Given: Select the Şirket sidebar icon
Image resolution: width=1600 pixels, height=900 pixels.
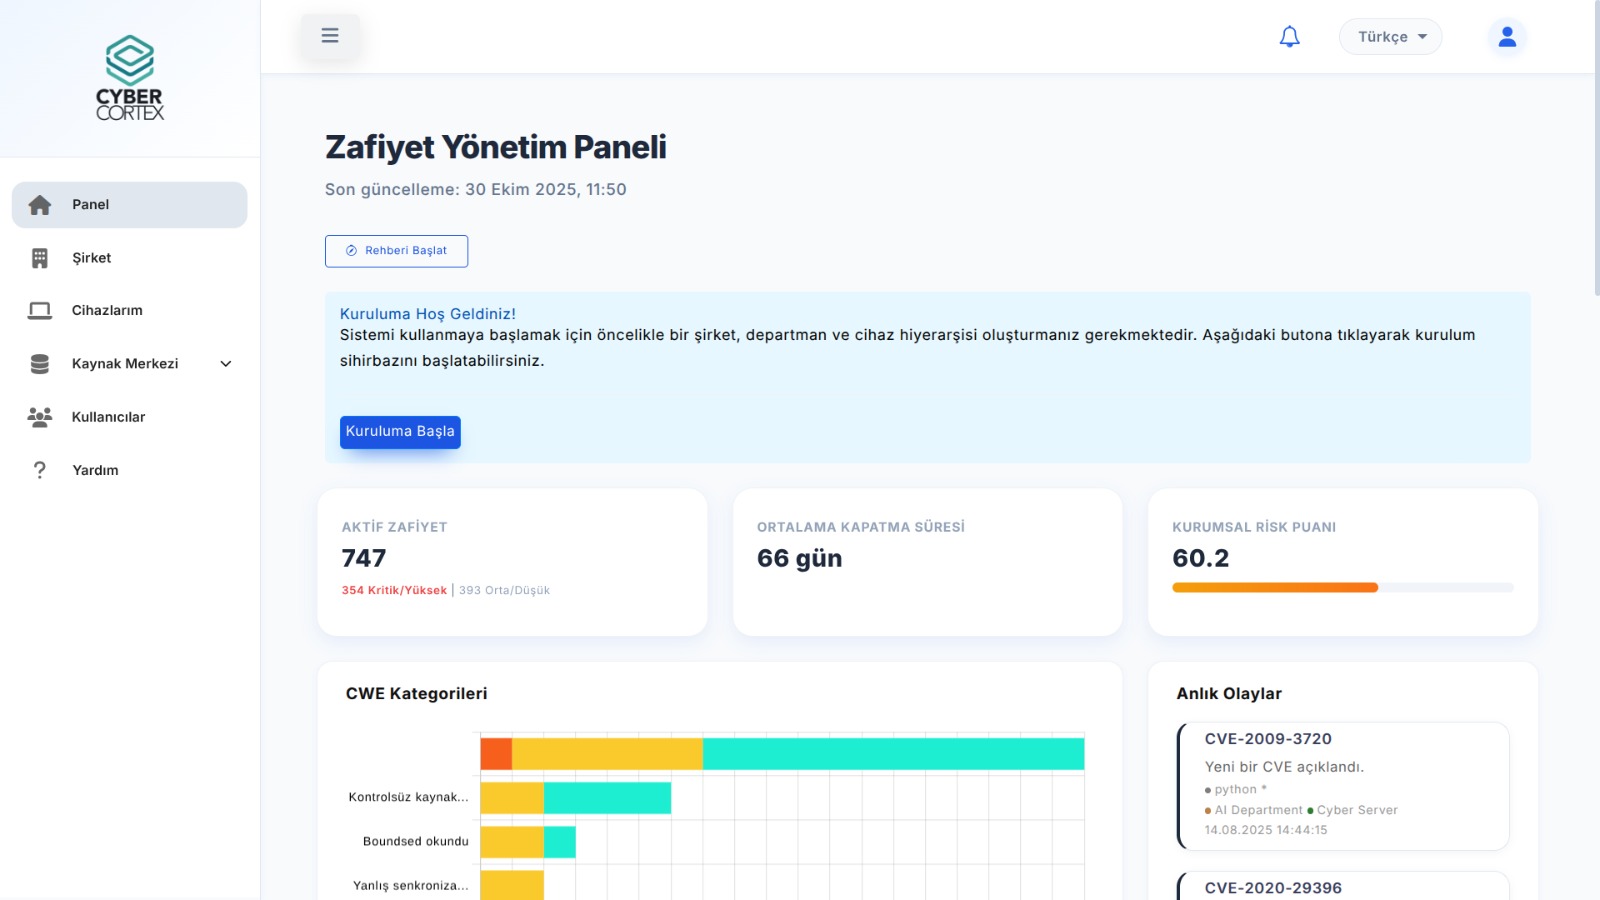Looking at the screenshot, I should click(x=40, y=257).
